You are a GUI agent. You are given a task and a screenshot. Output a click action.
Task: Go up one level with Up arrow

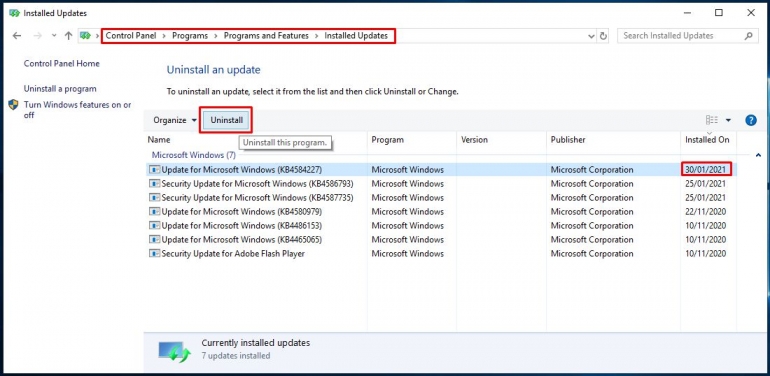tap(69, 36)
